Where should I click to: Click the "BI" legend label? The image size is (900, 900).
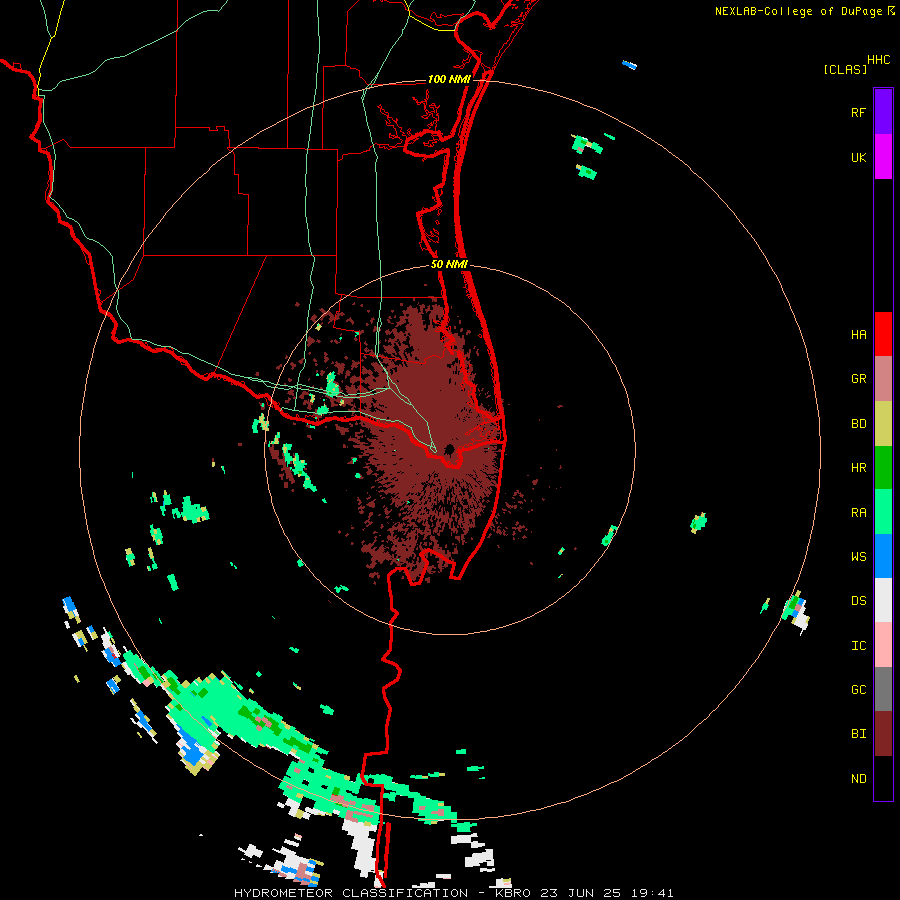pos(858,734)
